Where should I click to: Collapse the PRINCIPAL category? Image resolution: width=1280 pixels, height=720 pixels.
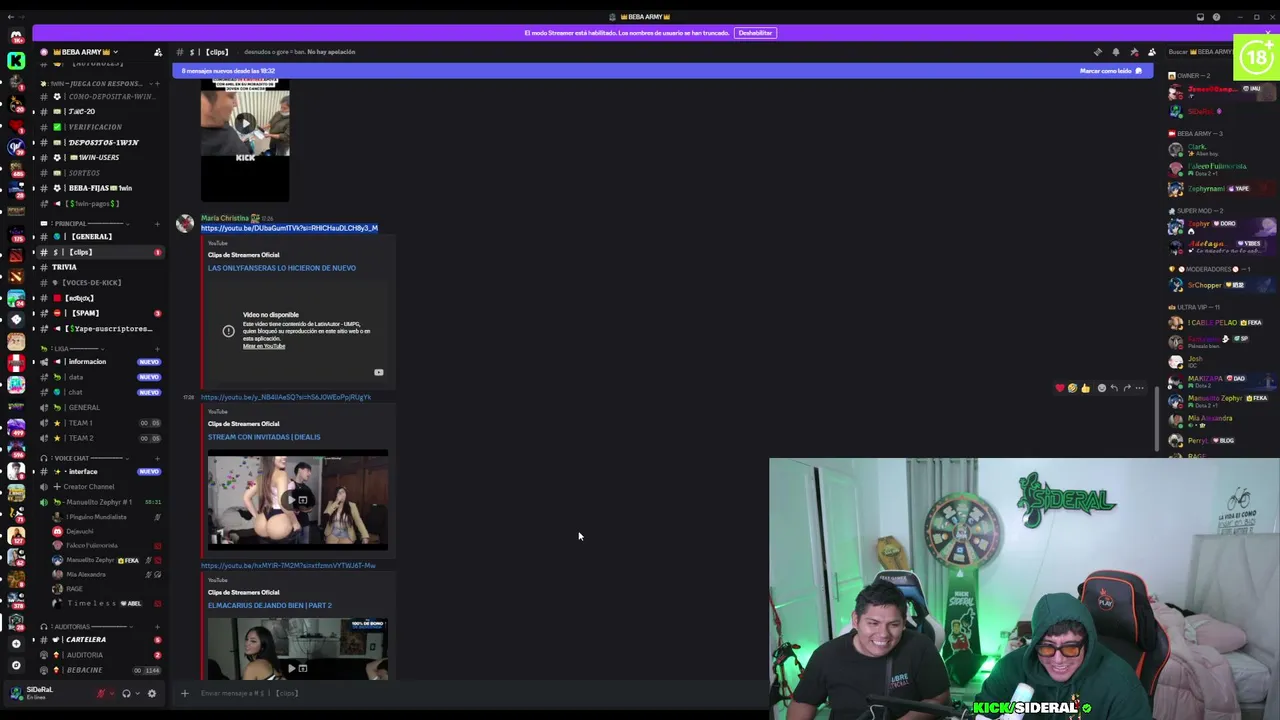(x=86, y=223)
